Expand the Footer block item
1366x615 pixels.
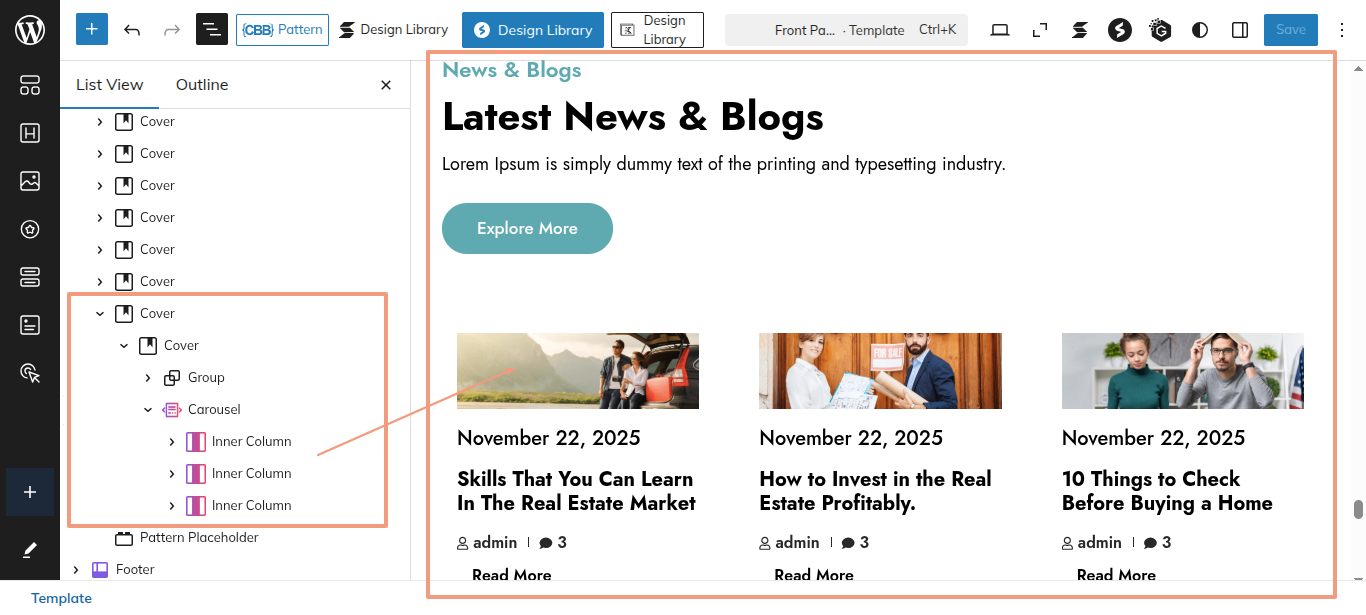[x=76, y=570]
